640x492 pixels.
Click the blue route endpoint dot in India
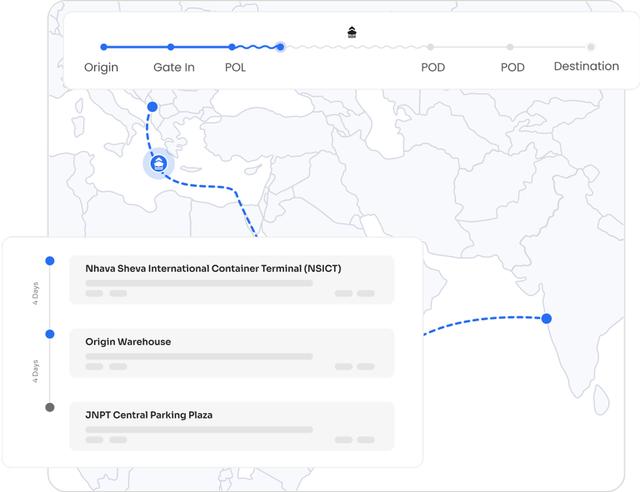[x=546, y=319]
